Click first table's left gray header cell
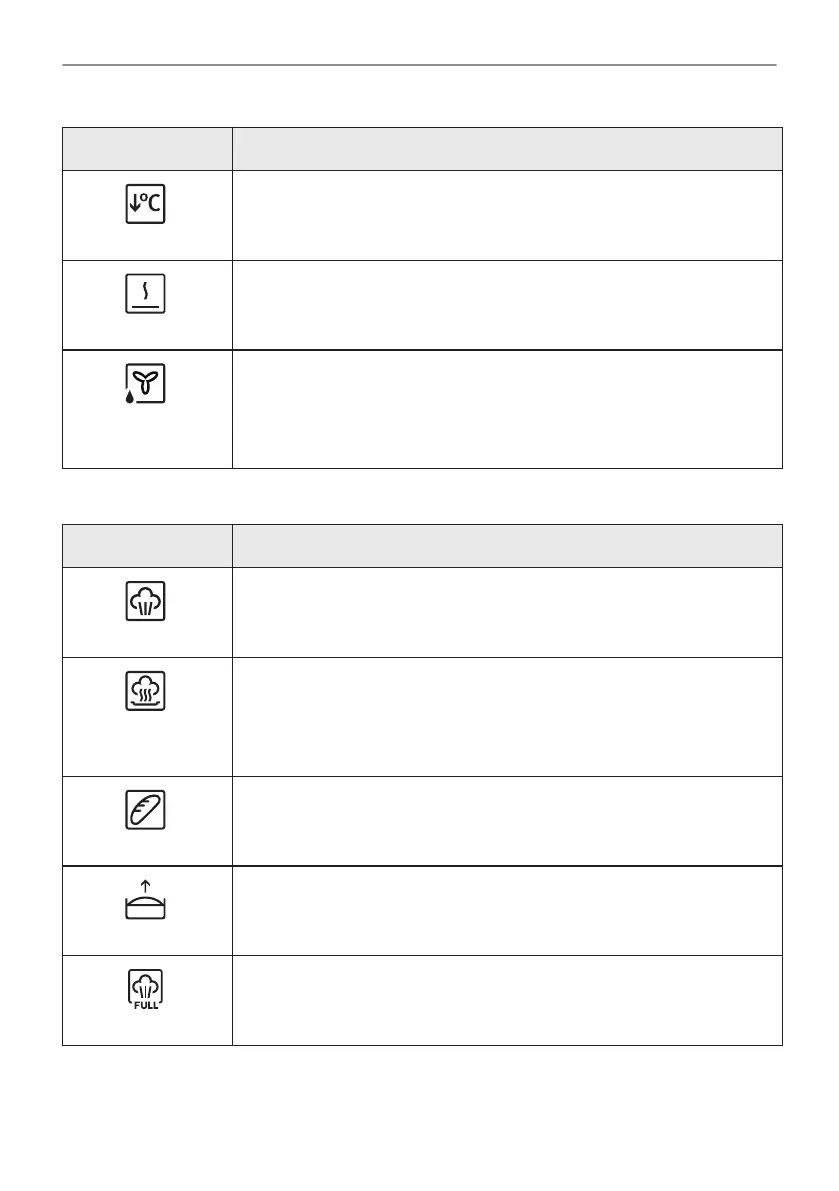The image size is (839, 1191). [147, 149]
